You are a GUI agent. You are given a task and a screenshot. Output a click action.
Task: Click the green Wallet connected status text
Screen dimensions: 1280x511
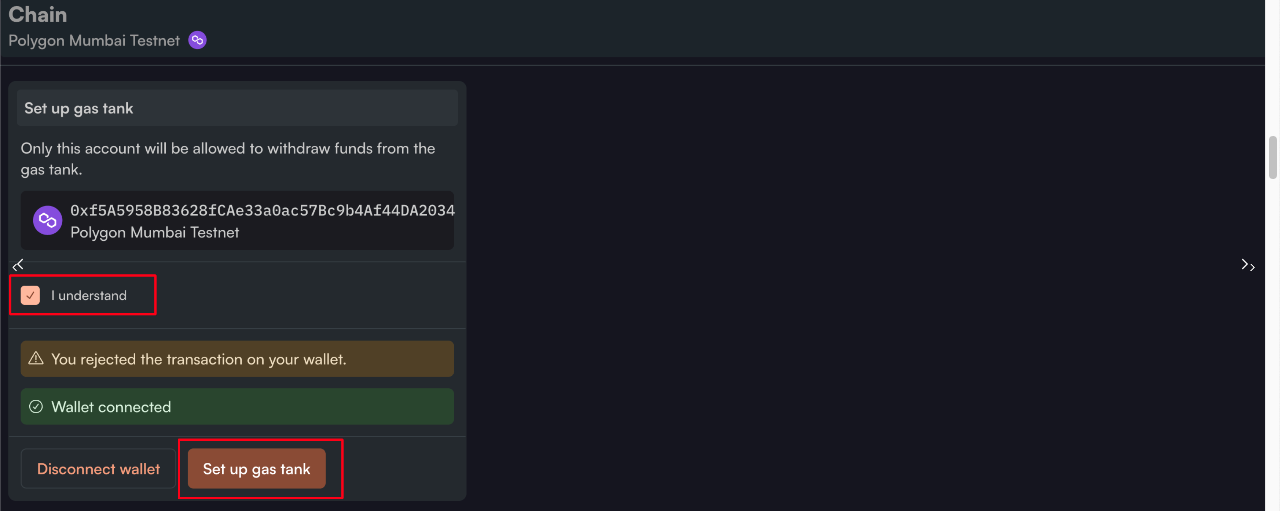tap(111, 407)
